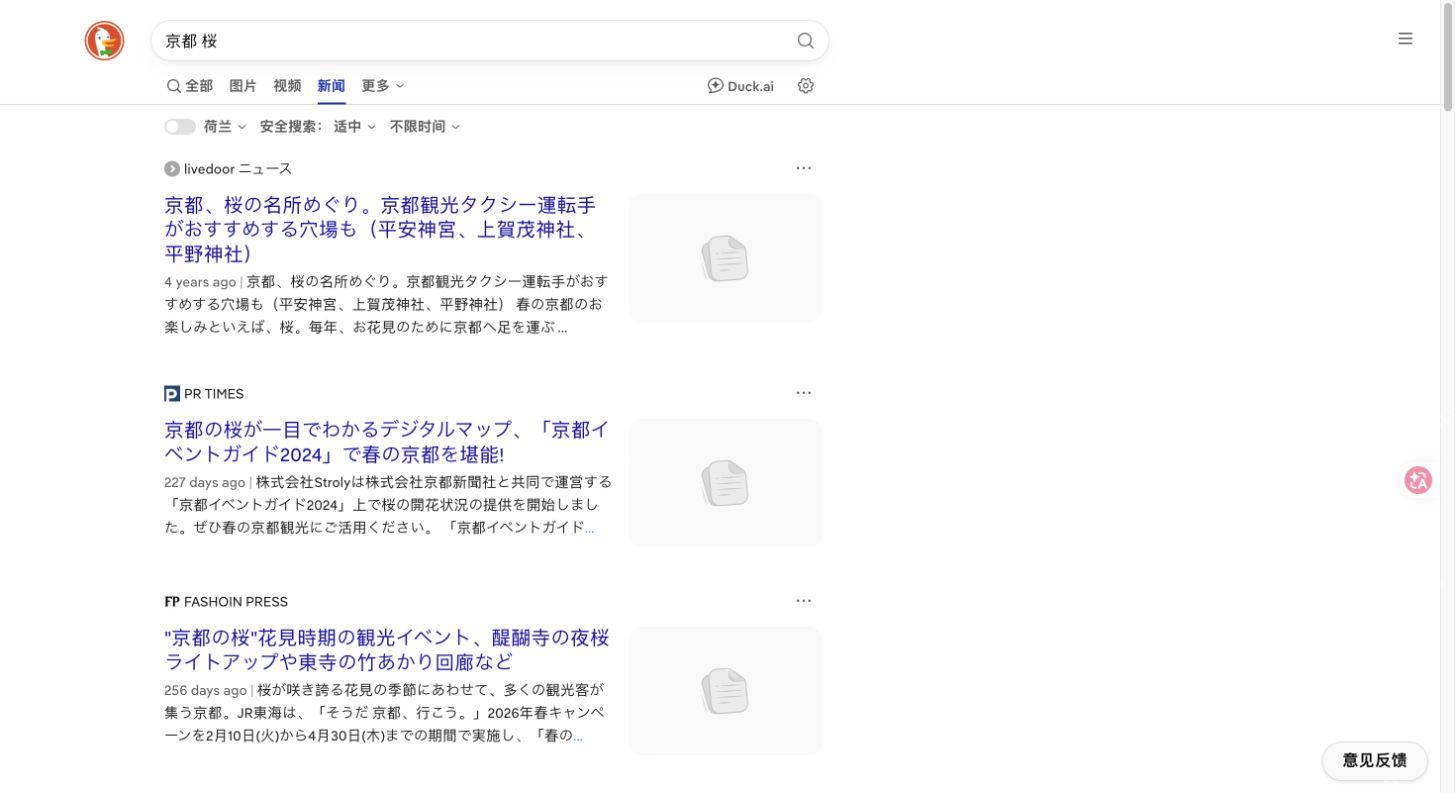Open the DuckDuckGo logo homepage

coord(105,41)
